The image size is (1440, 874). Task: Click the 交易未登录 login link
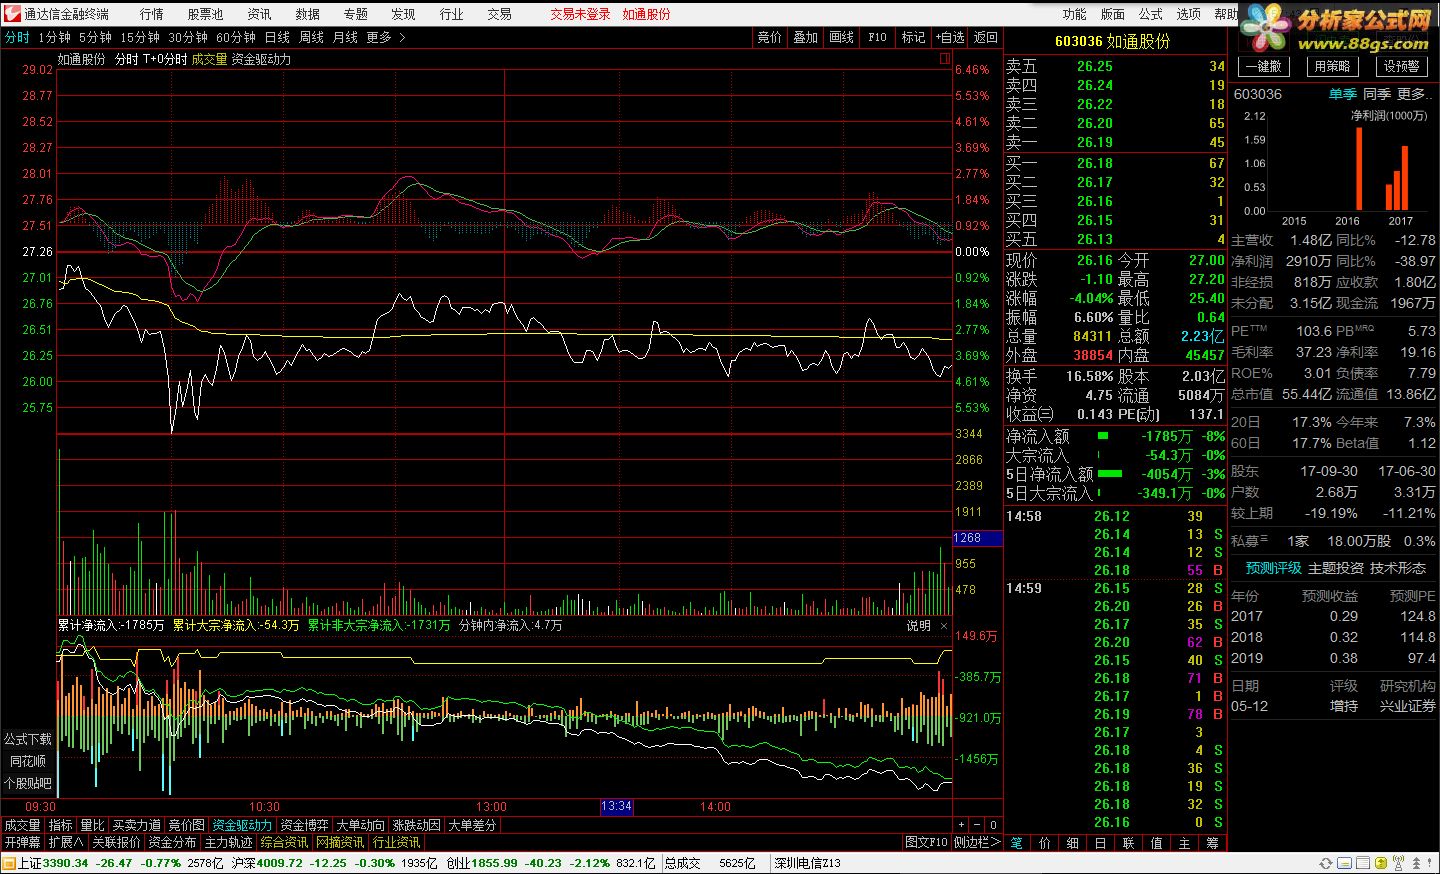(580, 14)
